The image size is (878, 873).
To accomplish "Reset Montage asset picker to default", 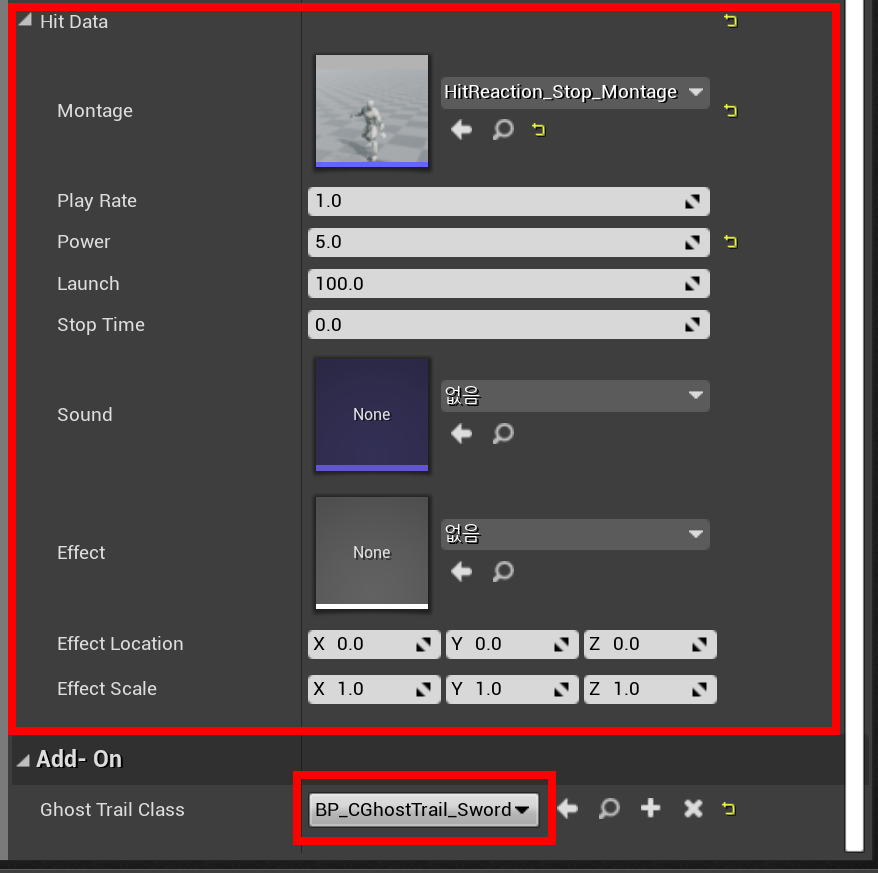I will point(538,130).
